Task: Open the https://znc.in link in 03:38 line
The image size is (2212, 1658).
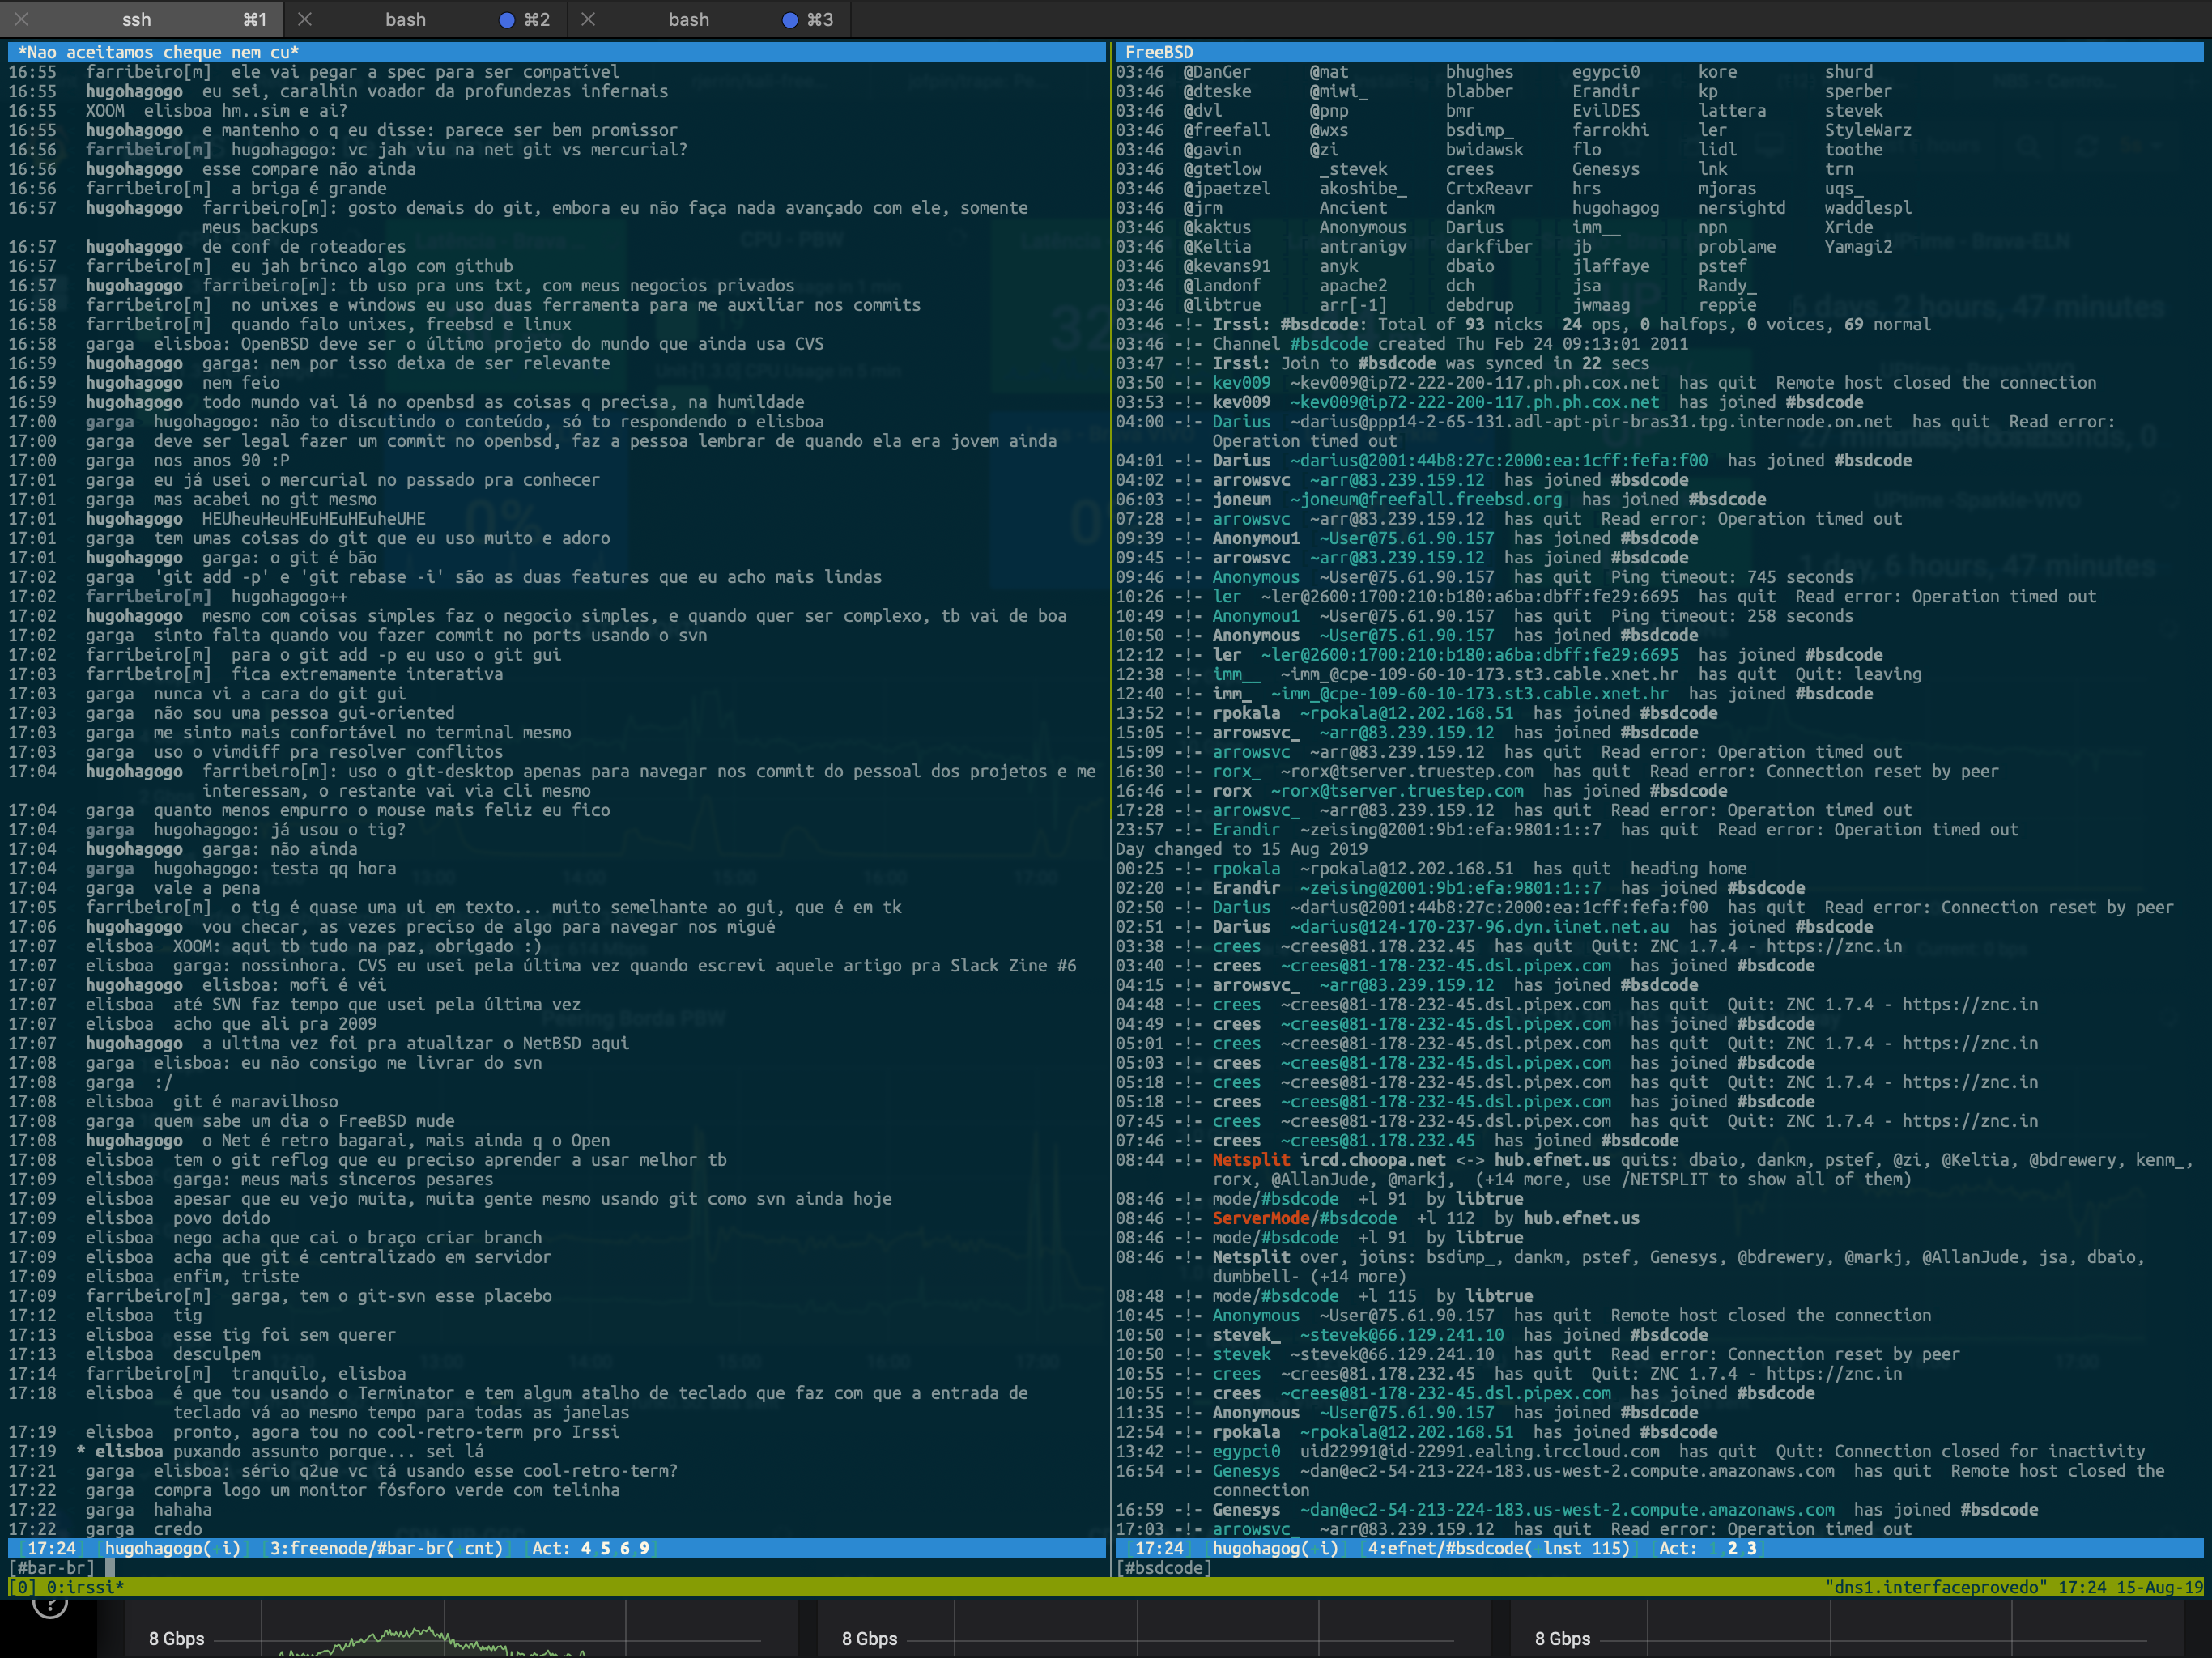Action: [x=1834, y=946]
